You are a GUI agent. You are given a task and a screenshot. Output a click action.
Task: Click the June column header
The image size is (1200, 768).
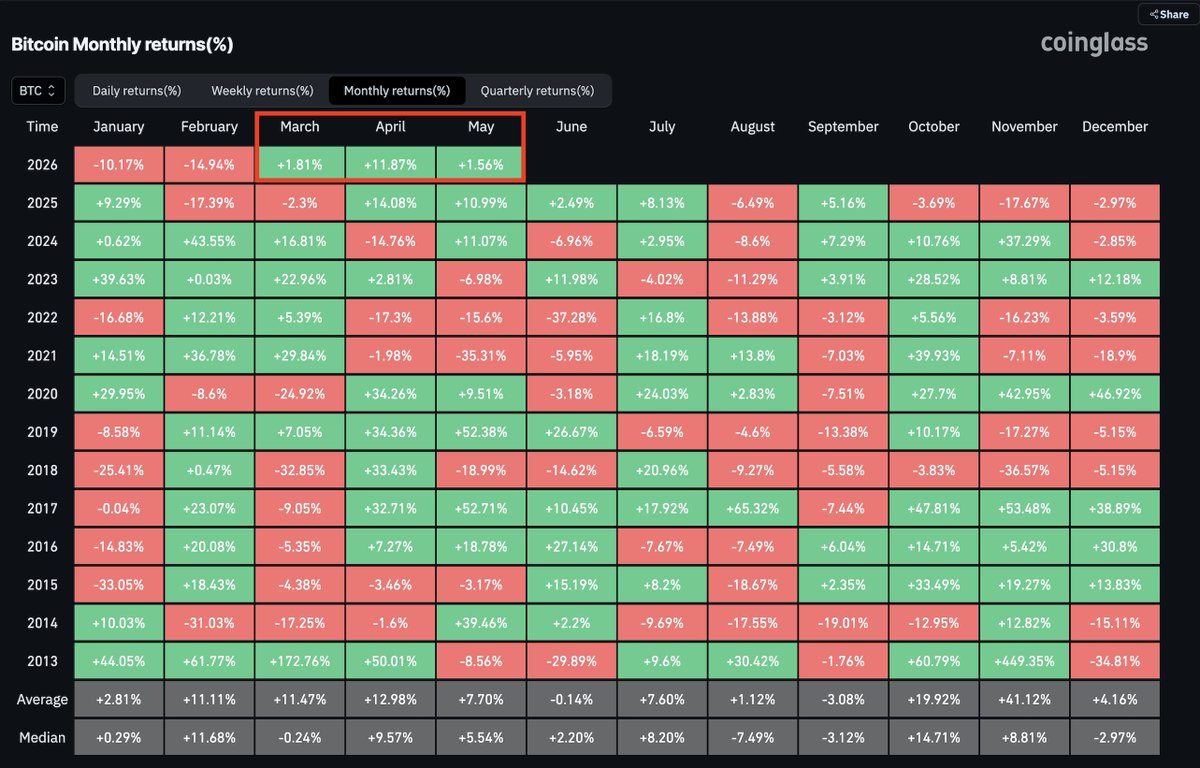click(571, 127)
